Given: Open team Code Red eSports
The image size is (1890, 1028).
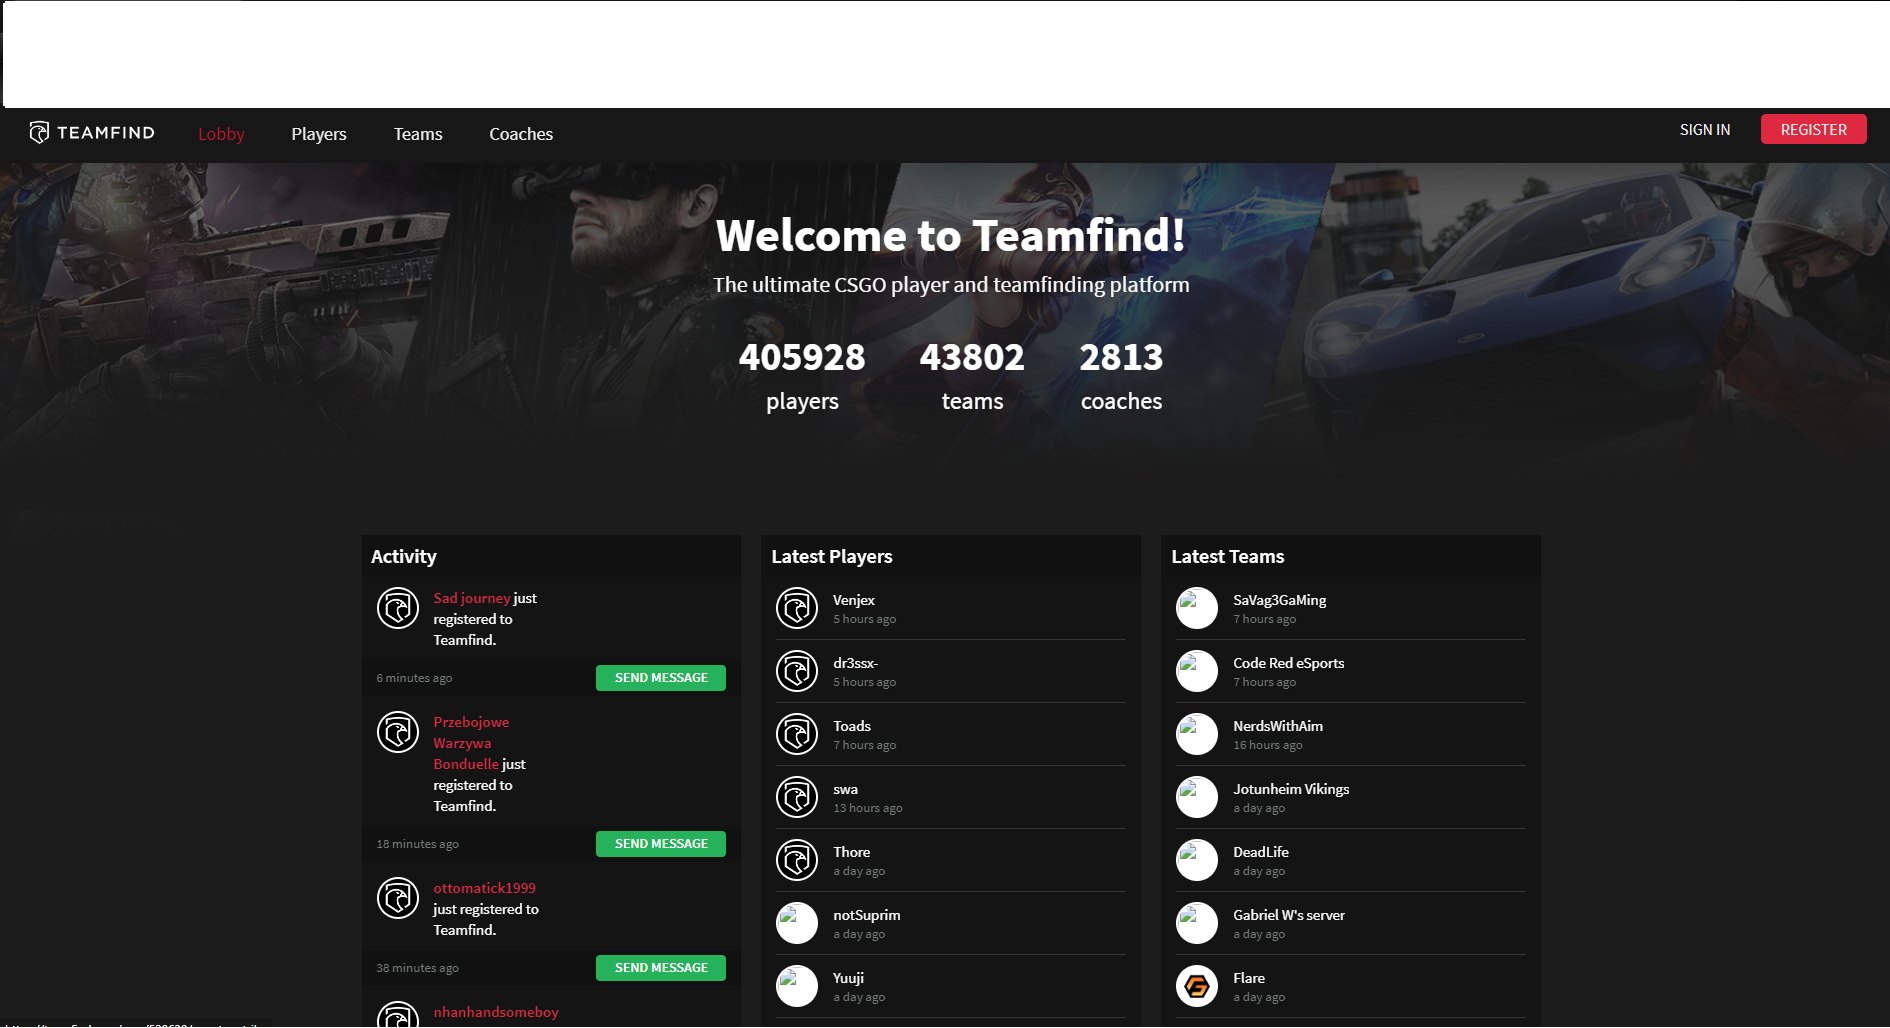Looking at the screenshot, I should 1289,663.
